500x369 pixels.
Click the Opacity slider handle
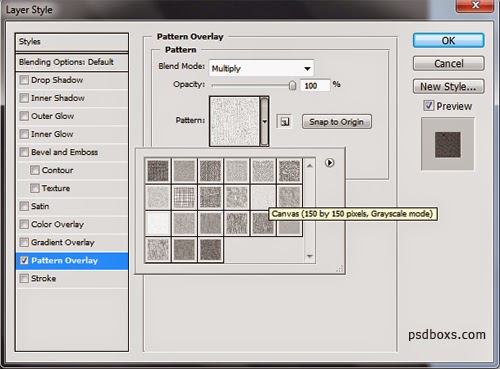click(292, 85)
